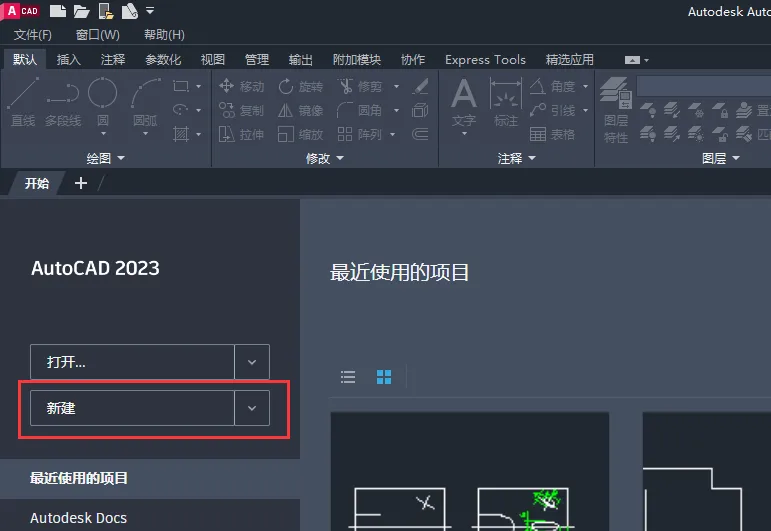Switch to the Express Tools ribbon tab

point(485,59)
